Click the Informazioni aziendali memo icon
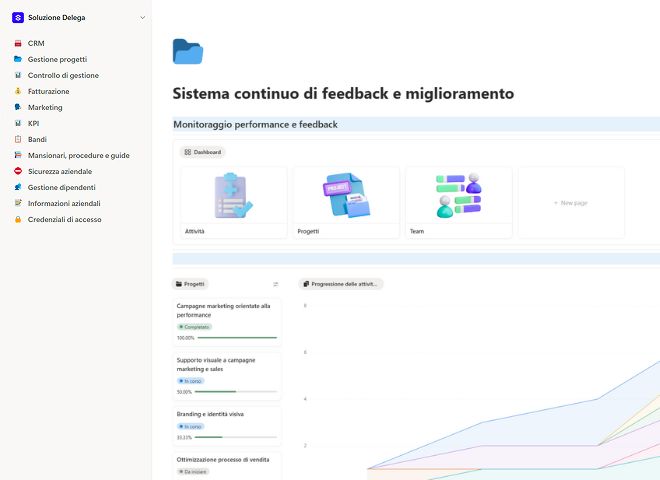This screenshot has width=660, height=480. click(18, 203)
